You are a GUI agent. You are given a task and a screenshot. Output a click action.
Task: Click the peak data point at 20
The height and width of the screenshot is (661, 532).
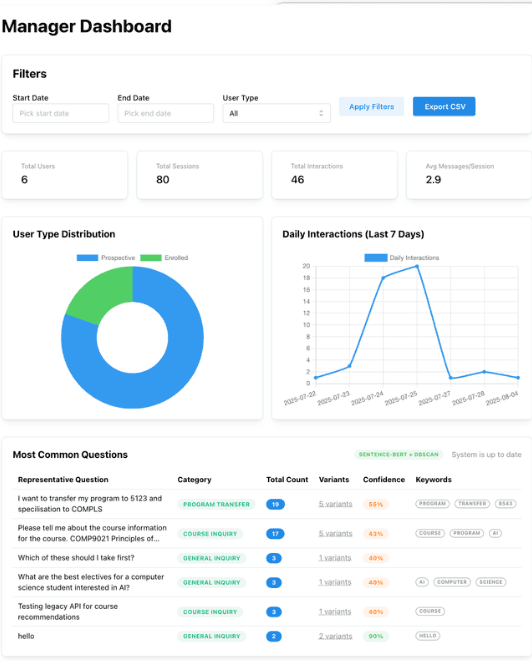tap(417, 266)
